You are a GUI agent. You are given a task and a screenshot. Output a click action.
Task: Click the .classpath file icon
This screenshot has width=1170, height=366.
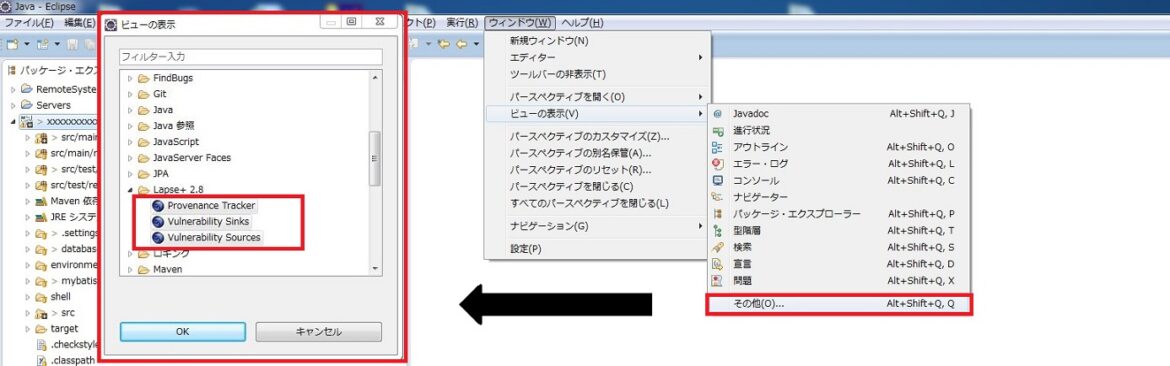(x=42, y=361)
